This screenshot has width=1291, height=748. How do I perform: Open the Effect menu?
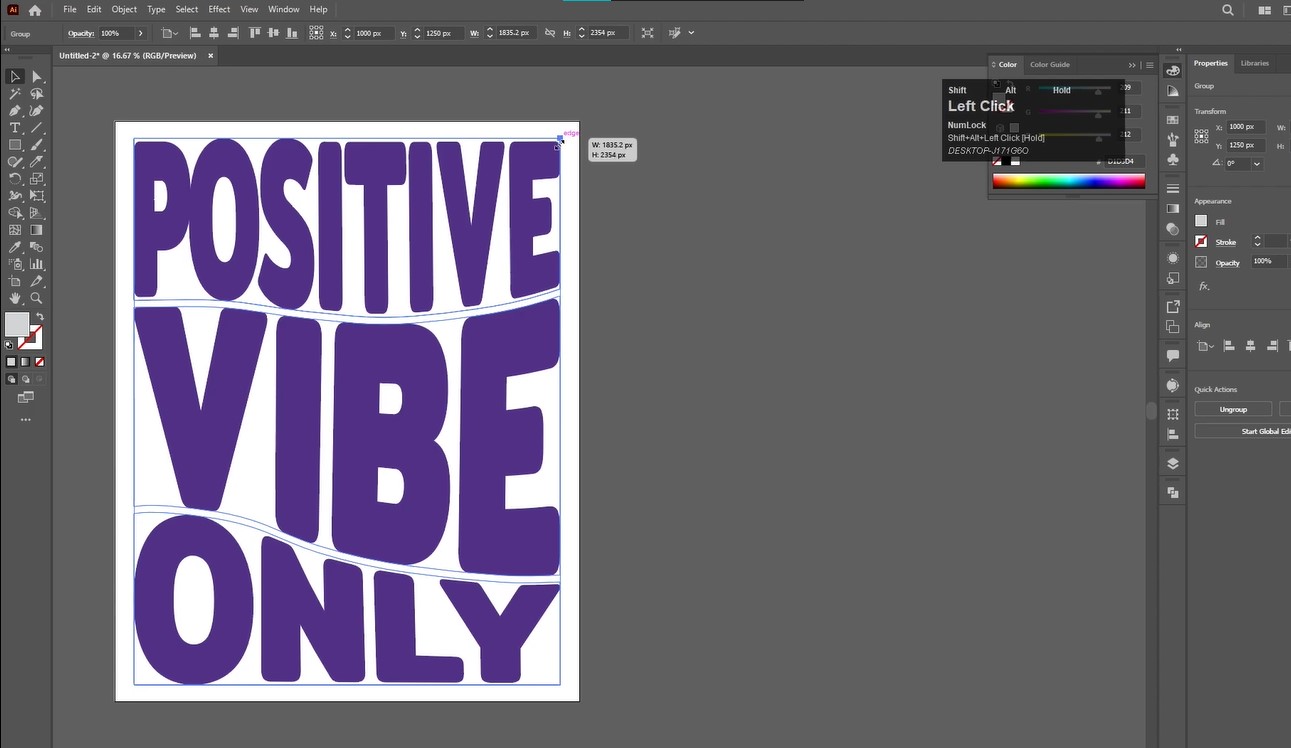[219, 9]
